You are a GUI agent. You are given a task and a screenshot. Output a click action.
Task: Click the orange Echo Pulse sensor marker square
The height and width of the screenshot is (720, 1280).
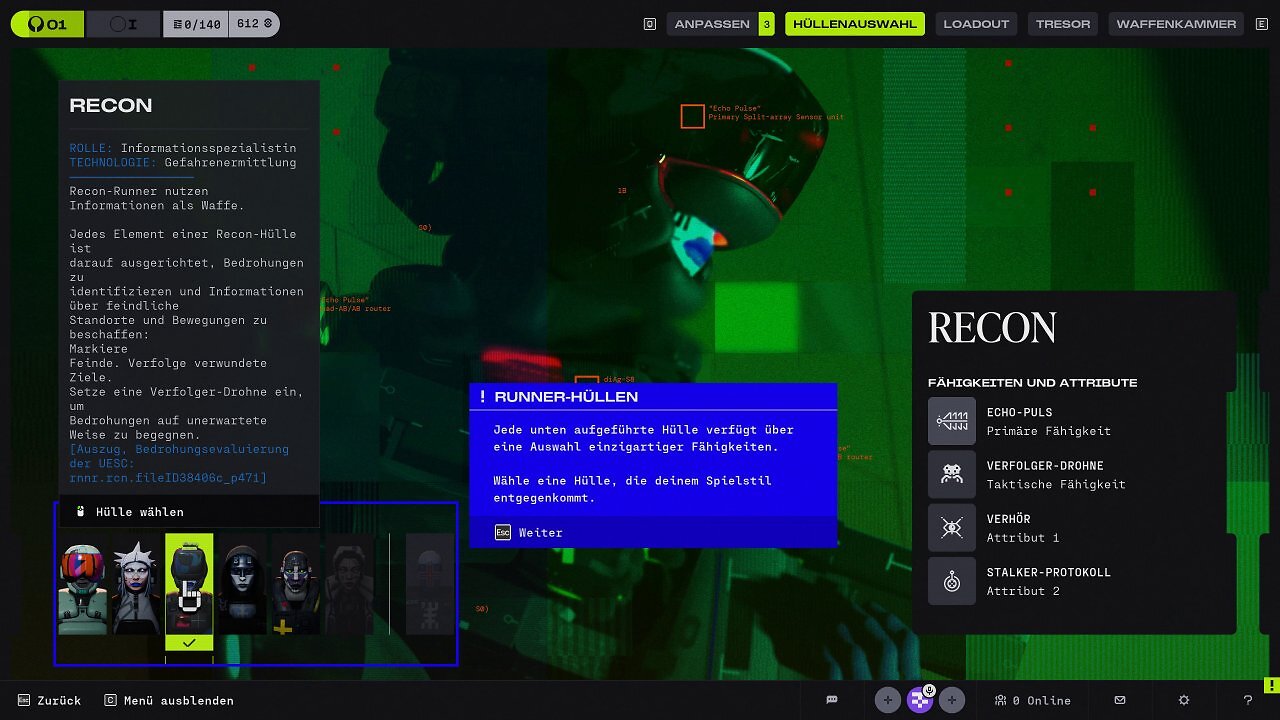coord(693,117)
